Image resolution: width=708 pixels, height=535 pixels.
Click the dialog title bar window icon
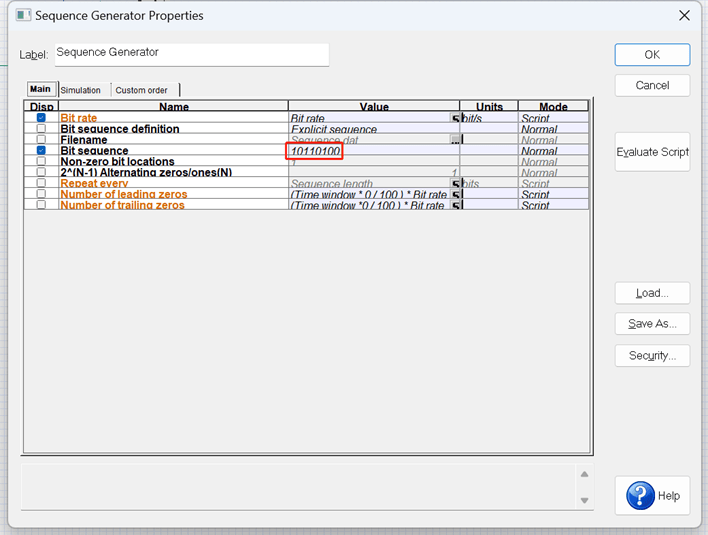pyautogui.click(x=23, y=15)
